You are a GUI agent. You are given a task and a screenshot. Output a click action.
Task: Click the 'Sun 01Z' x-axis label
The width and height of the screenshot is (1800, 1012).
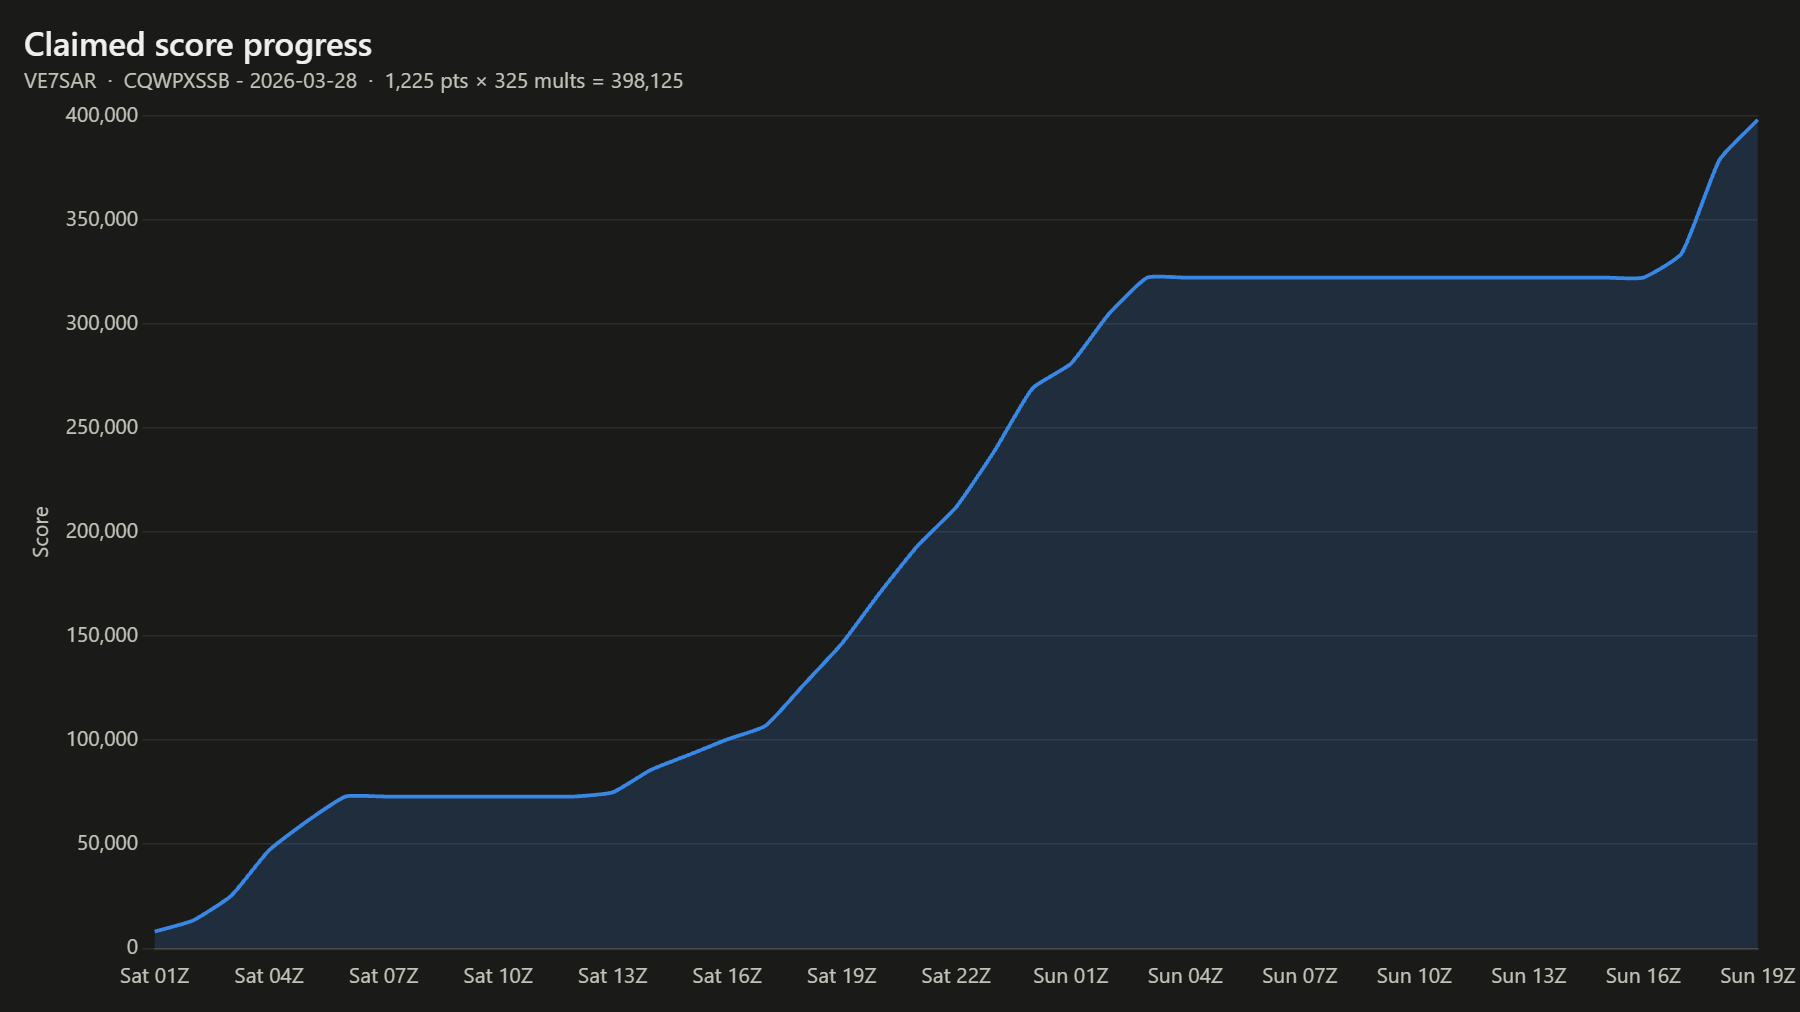1071,976
